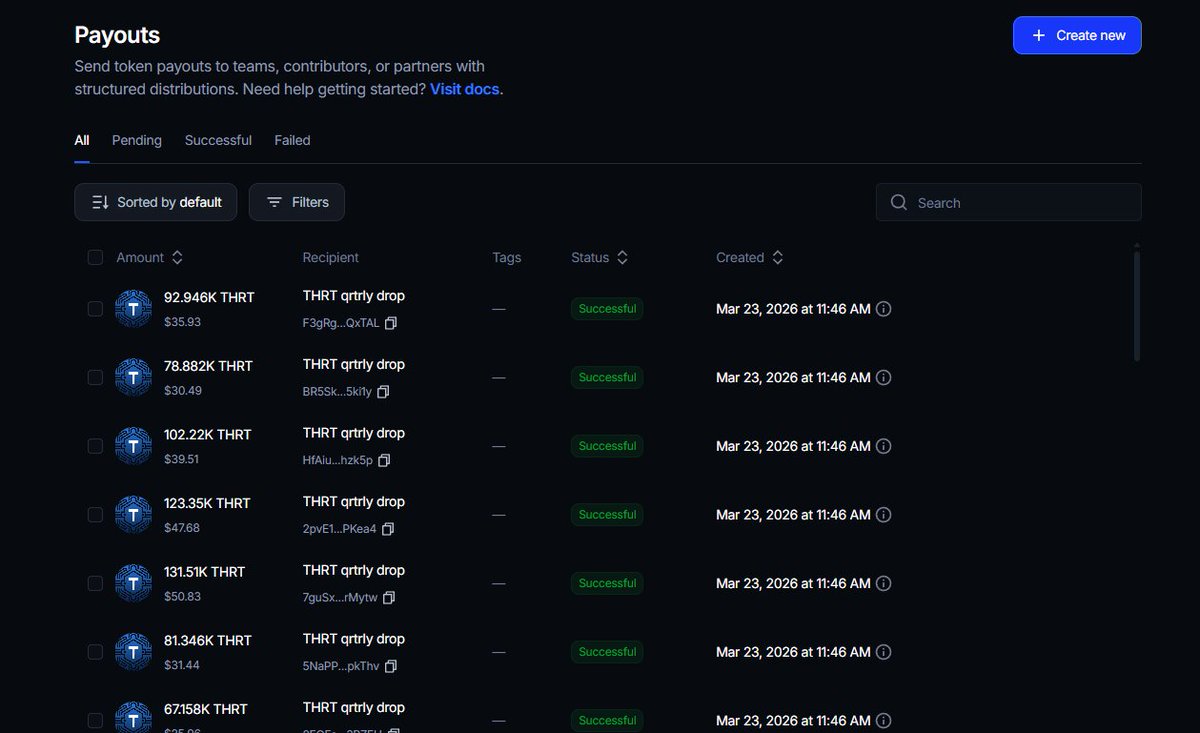The width and height of the screenshot is (1200, 733).
Task: Click the Successful badge on the 123.35K THRT row
Action: tap(607, 515)
